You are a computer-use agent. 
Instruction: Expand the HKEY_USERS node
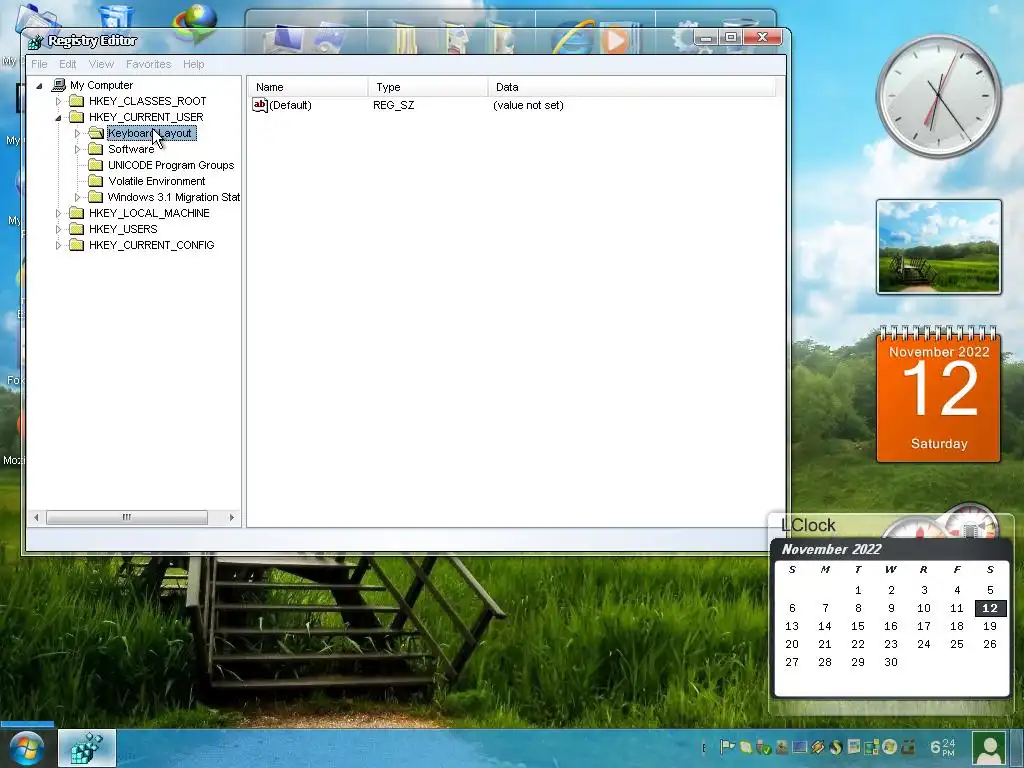[x=58, y=229]
